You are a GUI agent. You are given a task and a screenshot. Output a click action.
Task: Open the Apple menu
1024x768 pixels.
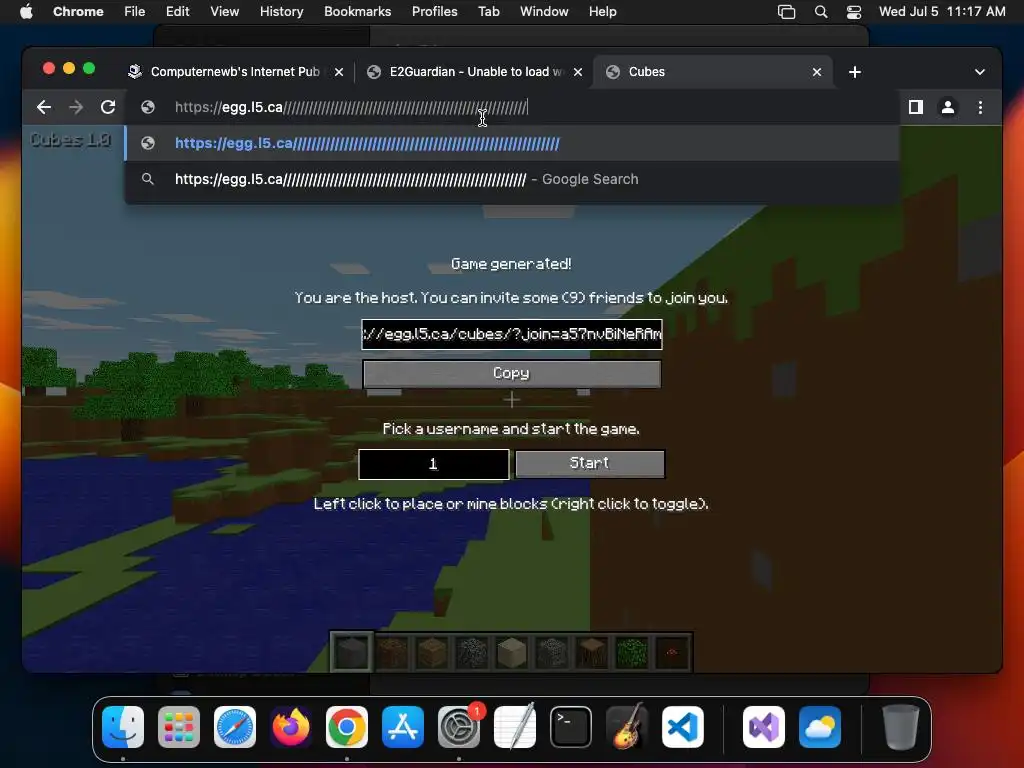(x=26, y=12)
